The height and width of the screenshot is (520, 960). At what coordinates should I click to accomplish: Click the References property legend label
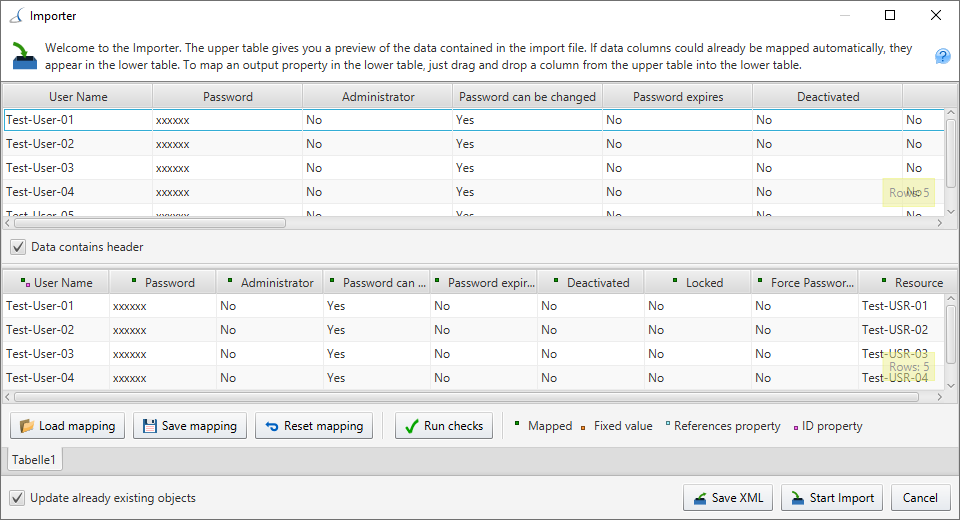(727, 426)
